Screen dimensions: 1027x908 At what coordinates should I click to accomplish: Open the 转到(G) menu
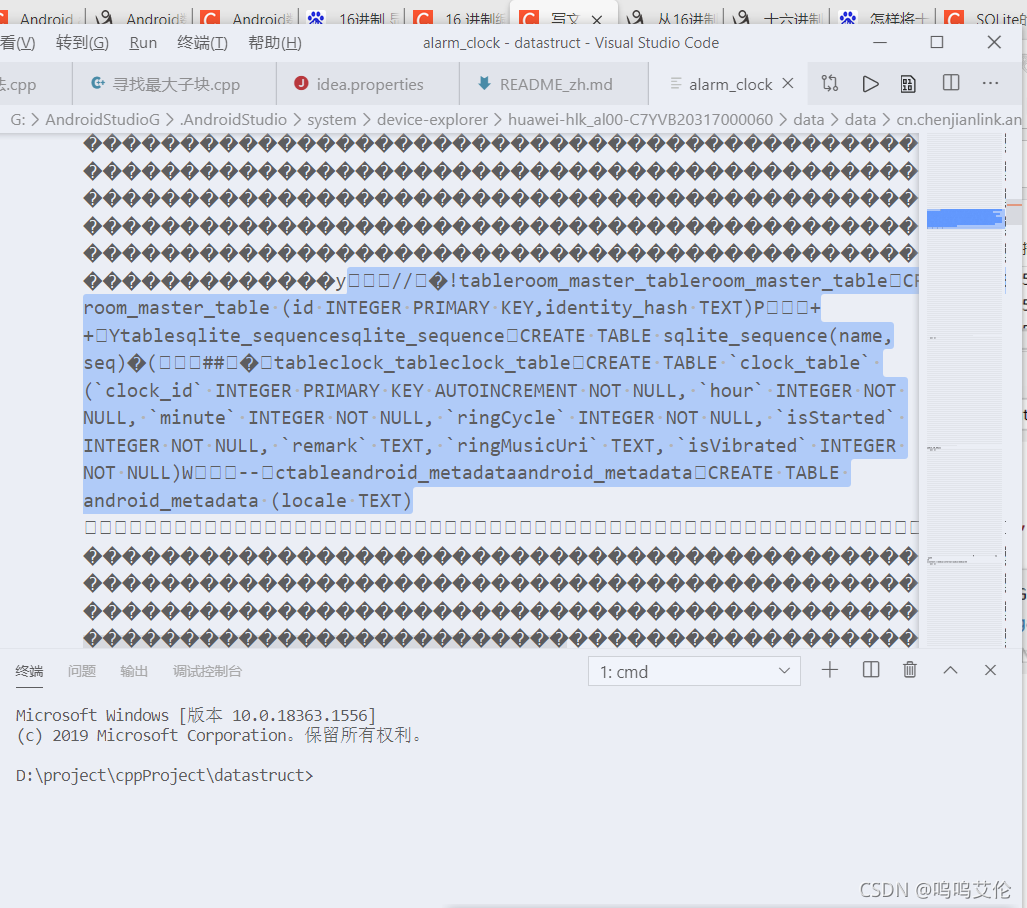tap(83, 43)
